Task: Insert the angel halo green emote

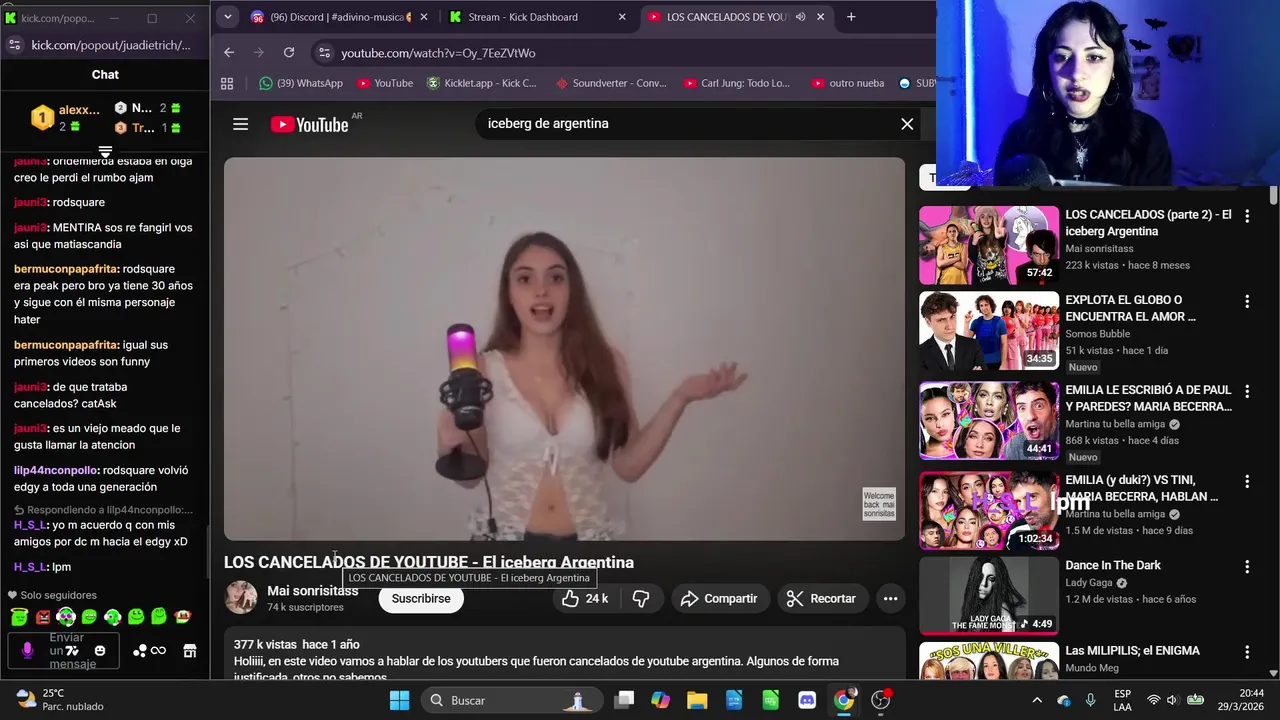Action: (x=19, y=616)
